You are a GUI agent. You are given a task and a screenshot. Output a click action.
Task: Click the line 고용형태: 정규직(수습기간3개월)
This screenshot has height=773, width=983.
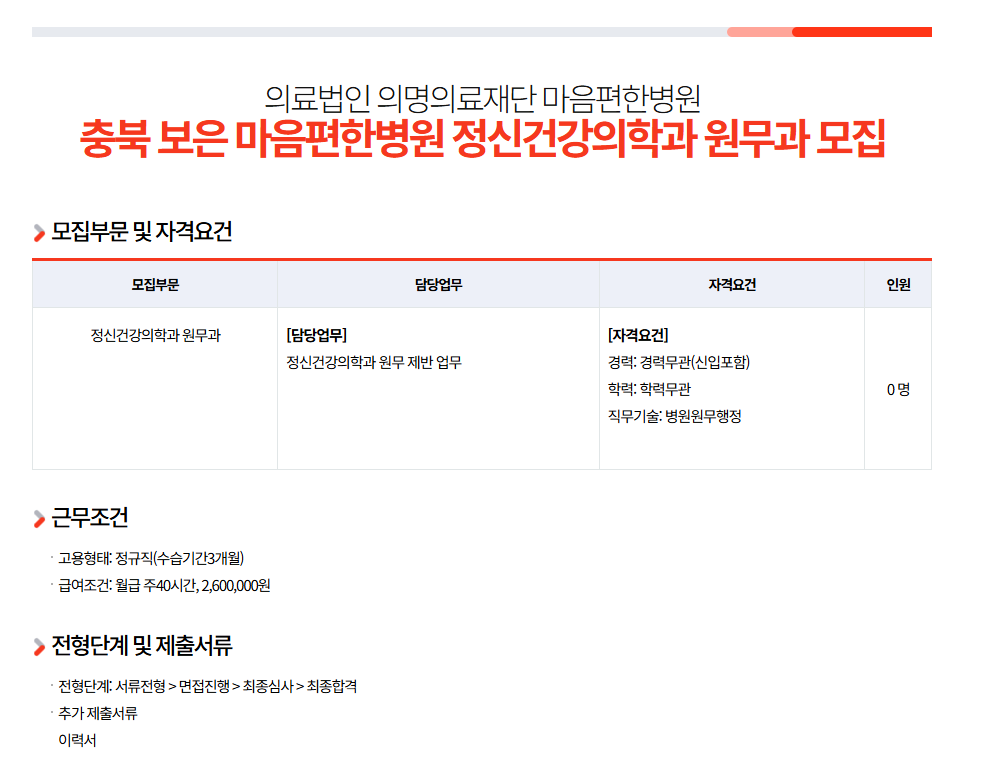[151, 558]
